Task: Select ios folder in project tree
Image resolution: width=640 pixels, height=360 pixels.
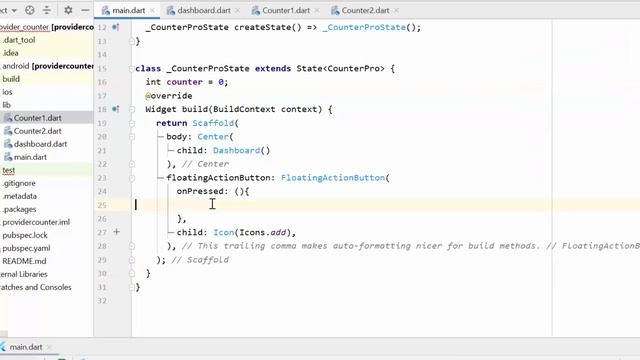Action: 7,92
